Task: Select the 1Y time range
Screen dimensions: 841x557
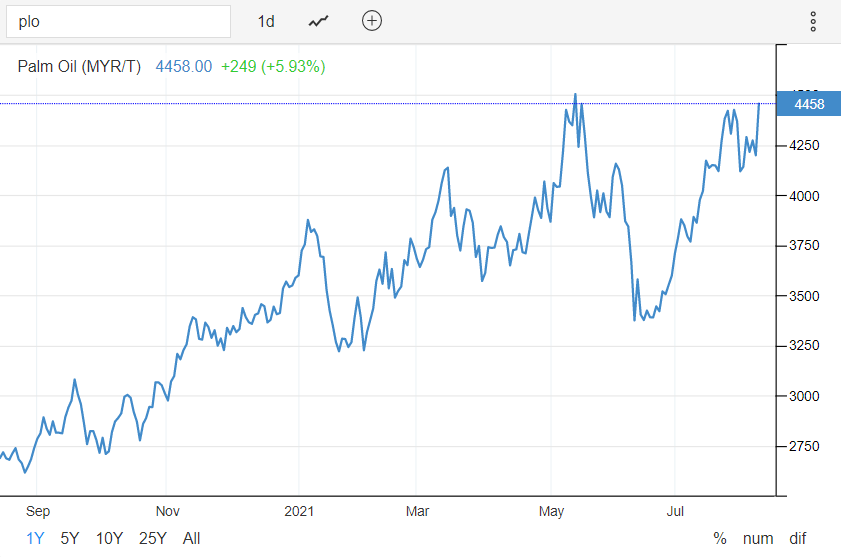Action: [35, 538]
